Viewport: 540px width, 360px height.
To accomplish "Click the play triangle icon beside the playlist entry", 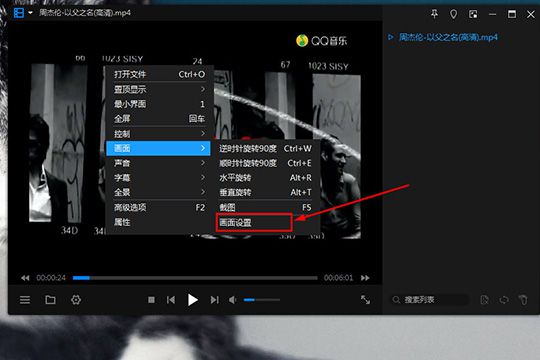I will click(391, 37).
